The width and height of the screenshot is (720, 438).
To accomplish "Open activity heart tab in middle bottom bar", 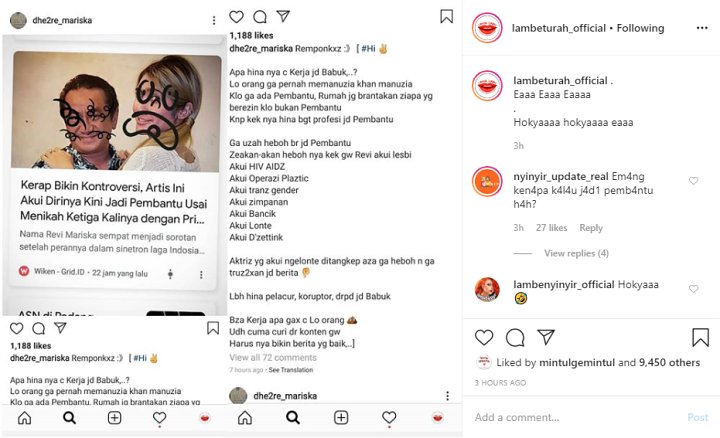I will pos(389,417).
